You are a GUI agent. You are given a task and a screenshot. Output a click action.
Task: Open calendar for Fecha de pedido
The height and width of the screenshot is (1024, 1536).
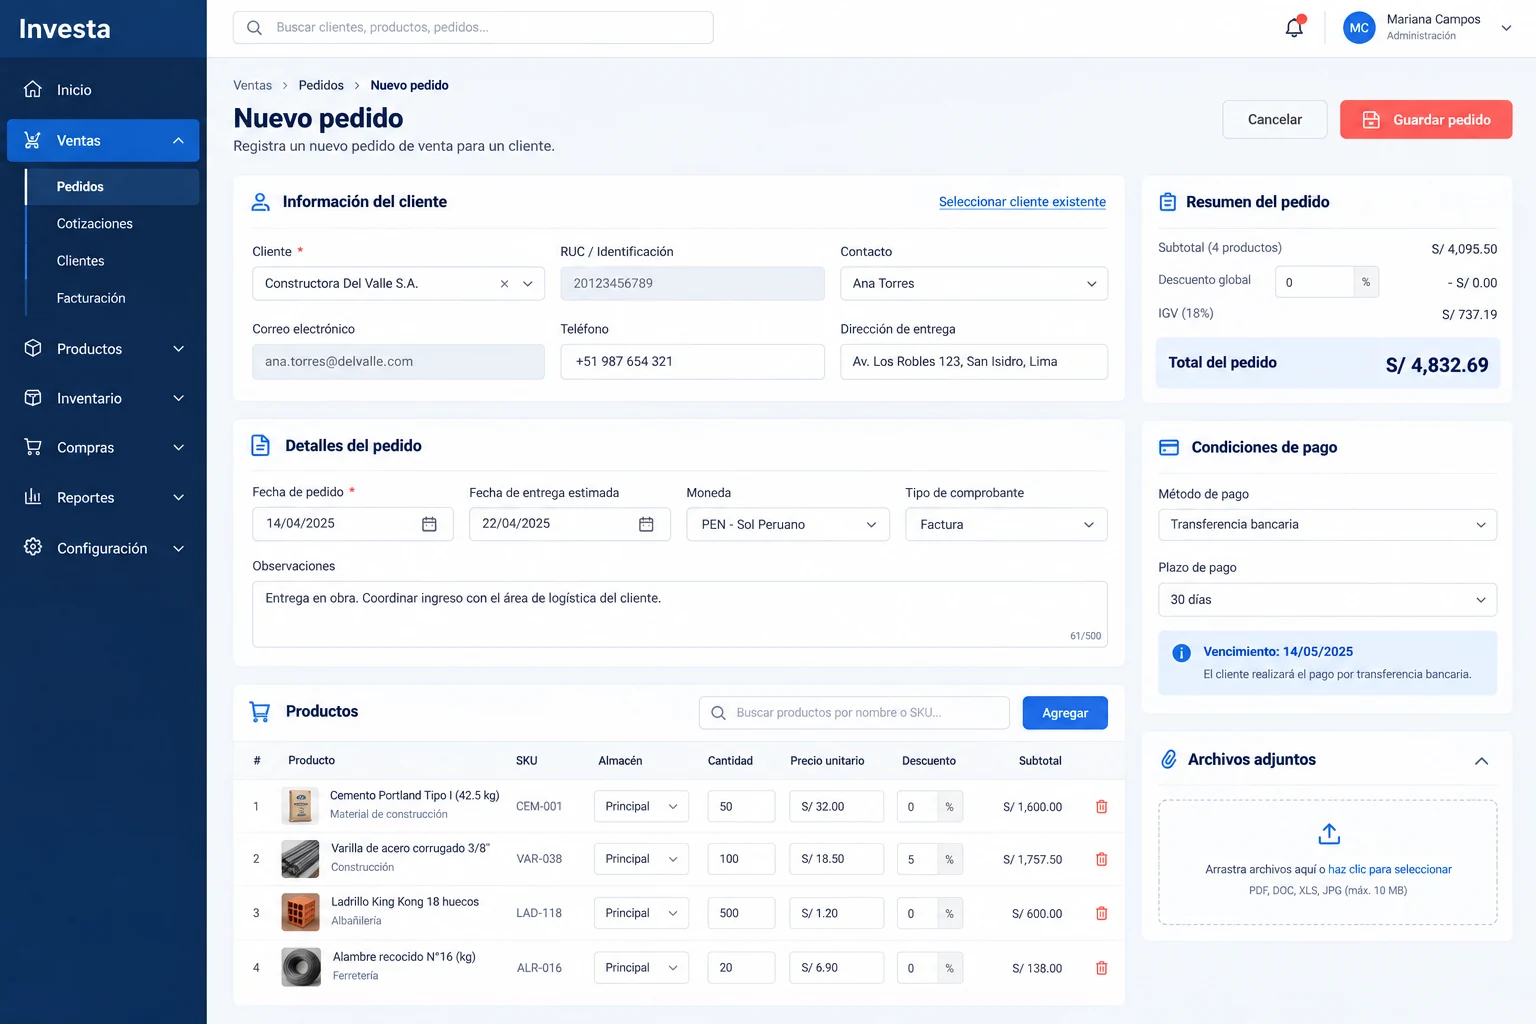point(429,524)
